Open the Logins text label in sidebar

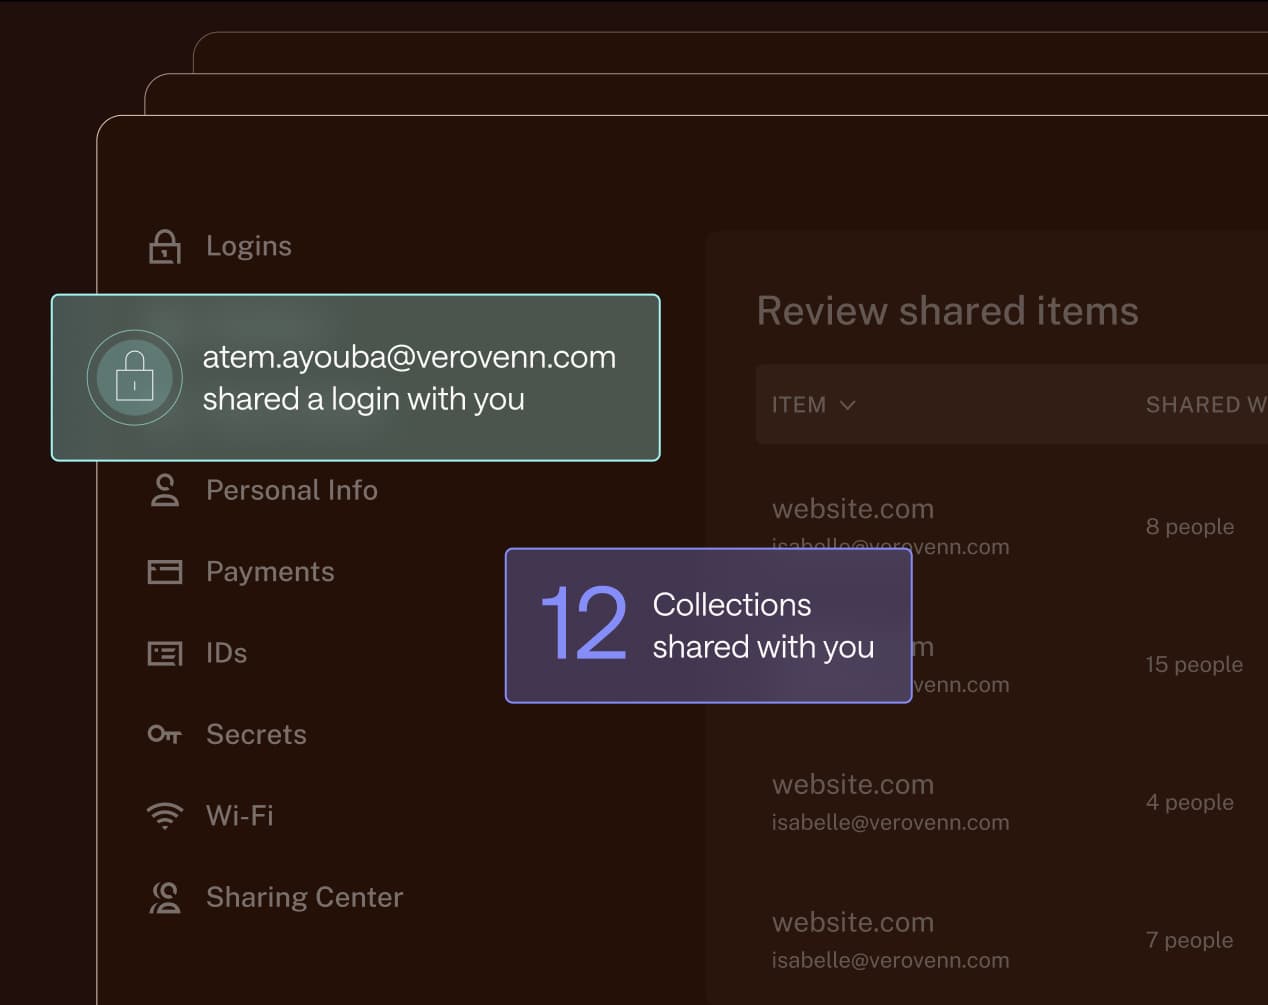click(248, 246)
